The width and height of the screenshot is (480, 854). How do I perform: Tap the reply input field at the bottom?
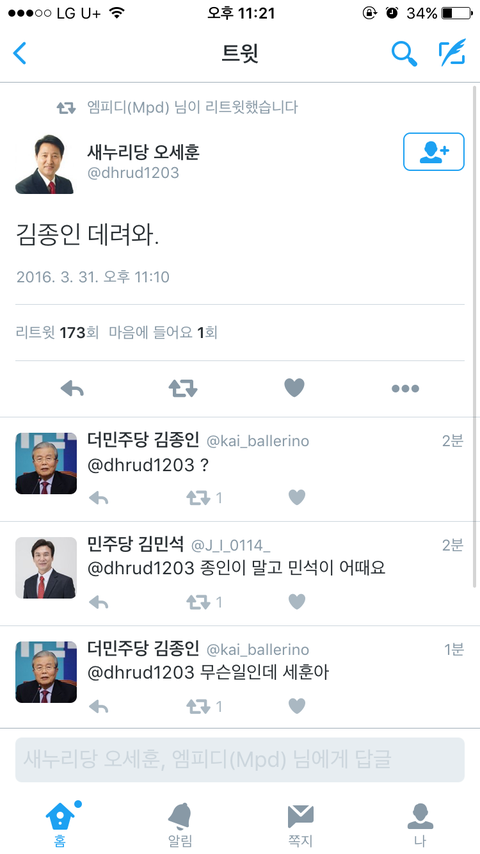click(x=240, y=760)
